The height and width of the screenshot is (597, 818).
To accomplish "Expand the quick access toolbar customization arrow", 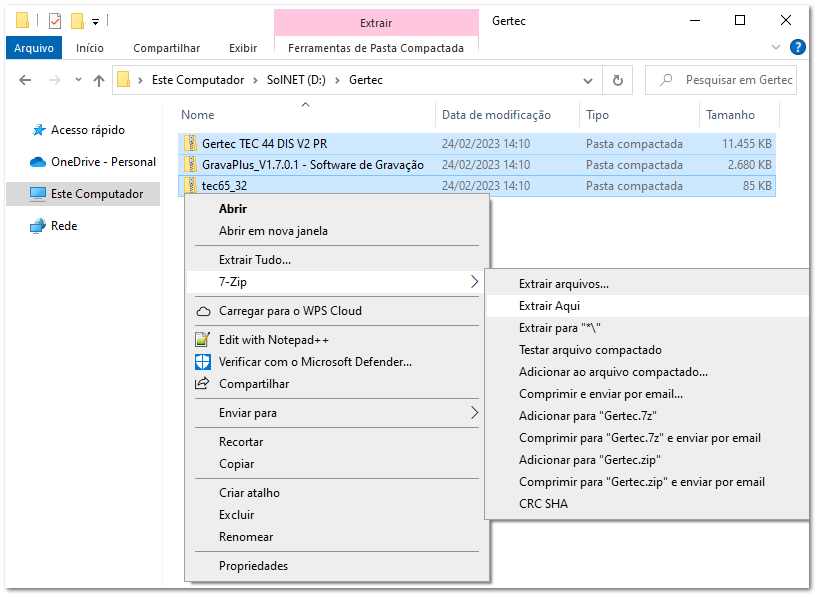I will click(x=95, y=20).
